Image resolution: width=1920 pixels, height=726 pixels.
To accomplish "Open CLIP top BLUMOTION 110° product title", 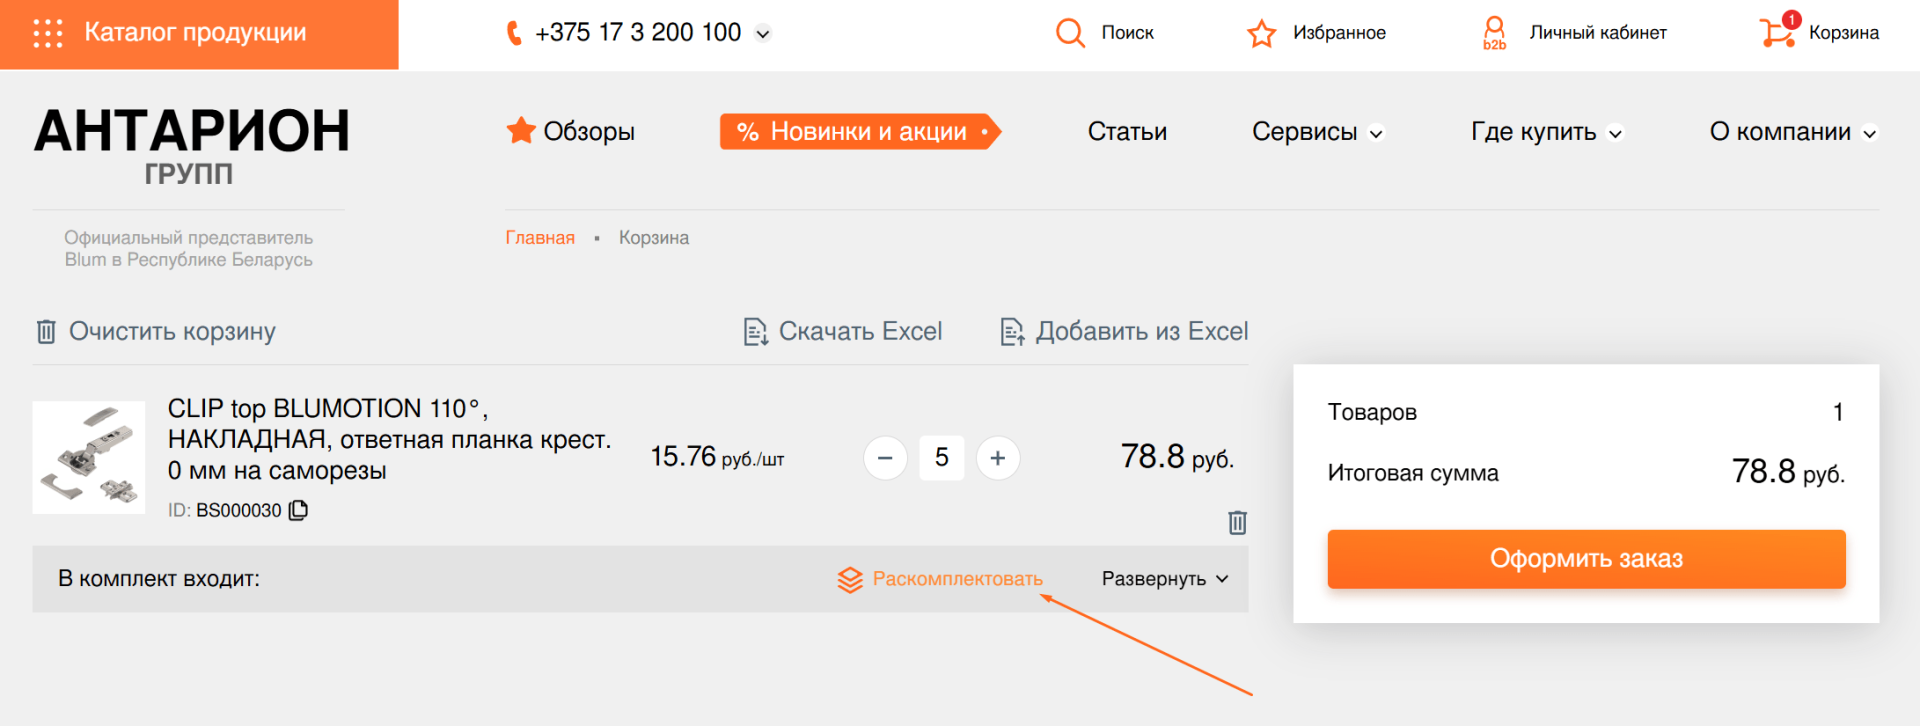I will (389, 439).
